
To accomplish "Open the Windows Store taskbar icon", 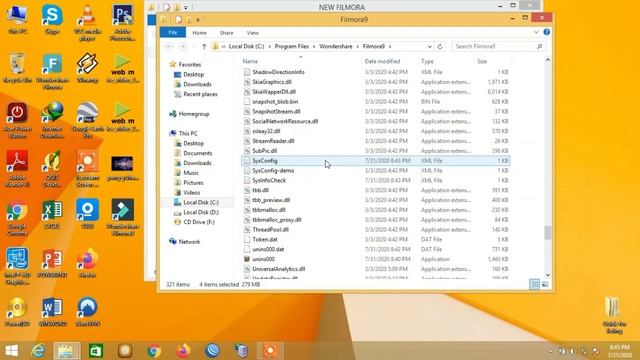I will (x=96, y=351).
